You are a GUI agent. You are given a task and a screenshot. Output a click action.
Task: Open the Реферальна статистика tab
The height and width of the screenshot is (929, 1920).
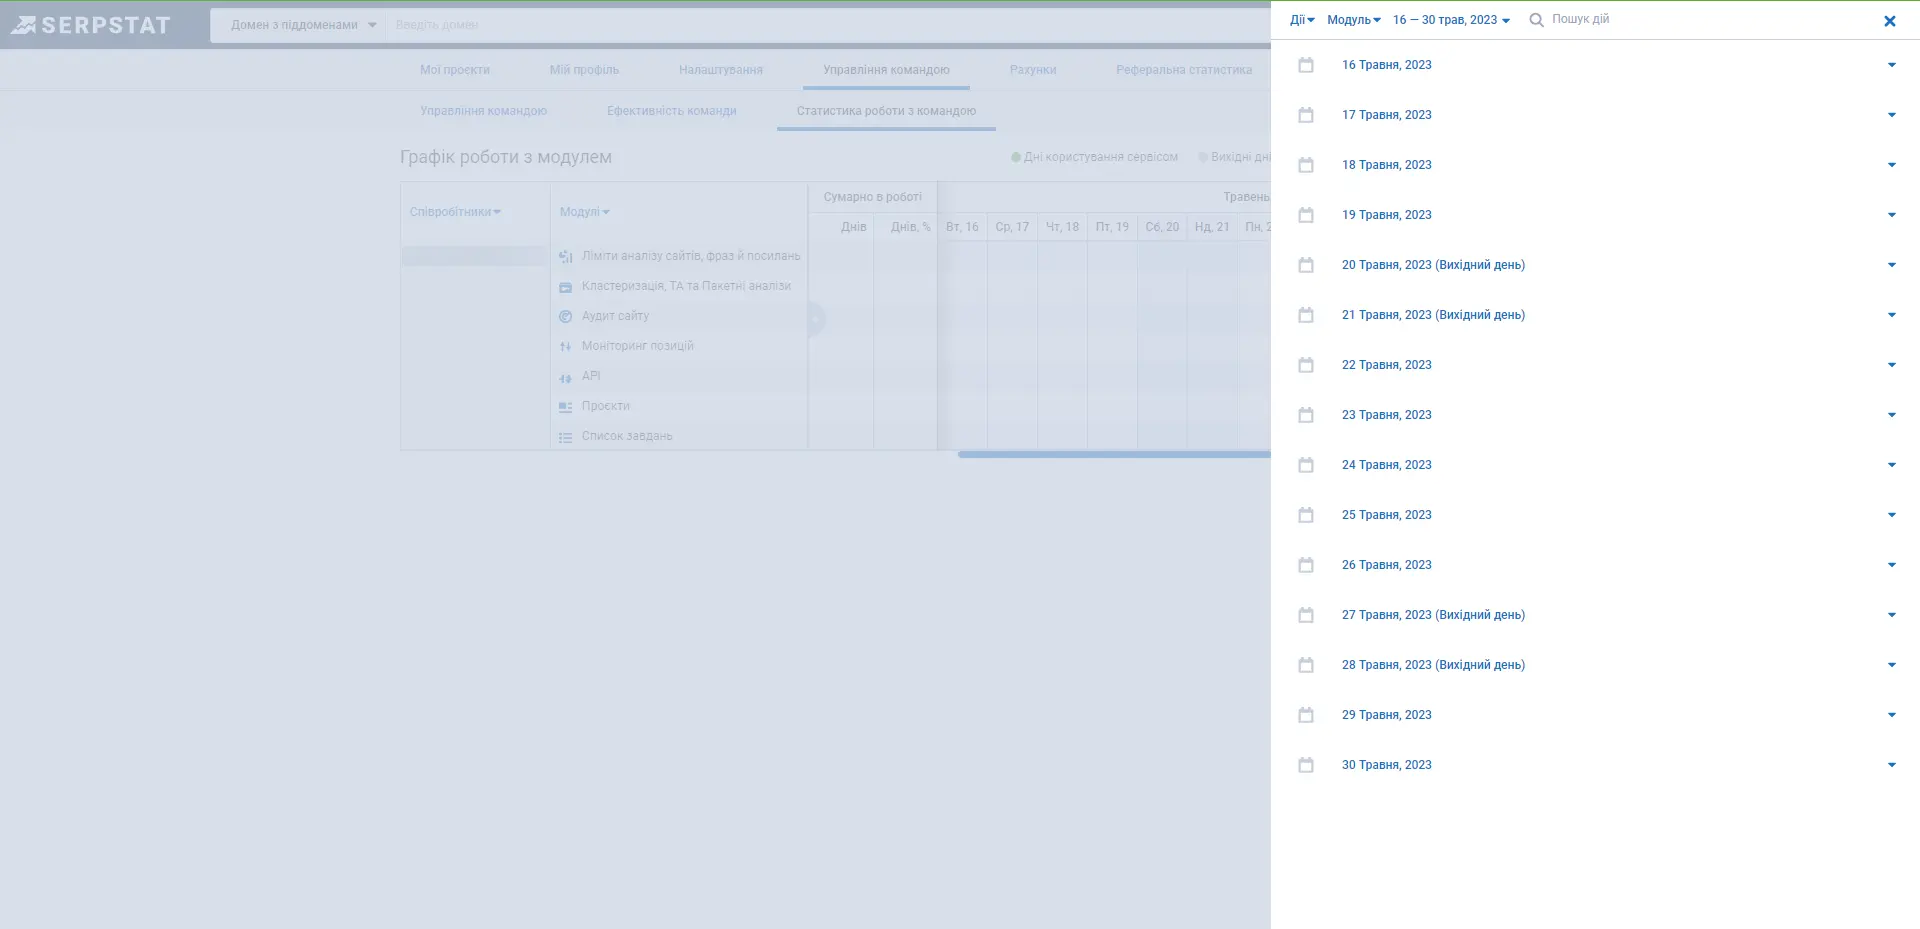coord(1184,70)
